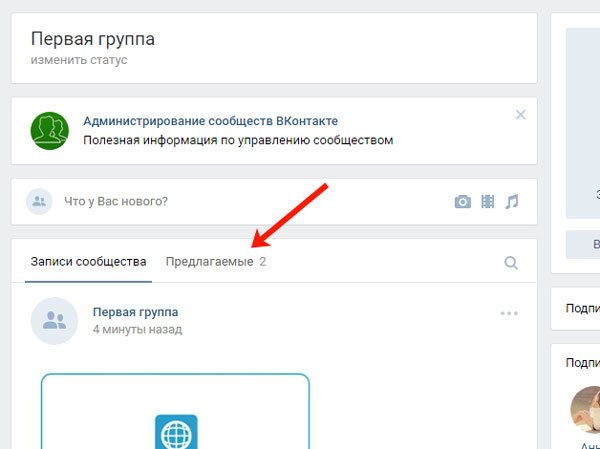Screen dimensions: 600x449
Task: Open the Первая группа post author link
Action: (x=135, y=312)
